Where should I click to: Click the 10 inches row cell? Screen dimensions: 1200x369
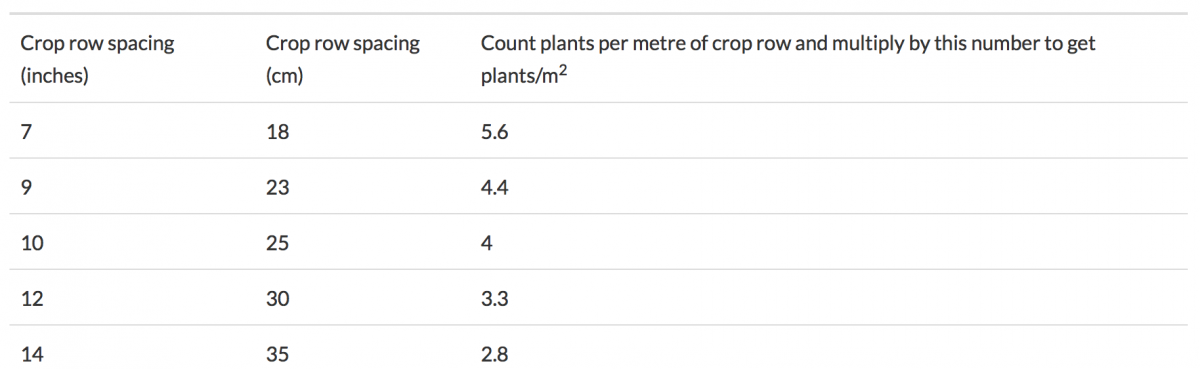[32, 242]
